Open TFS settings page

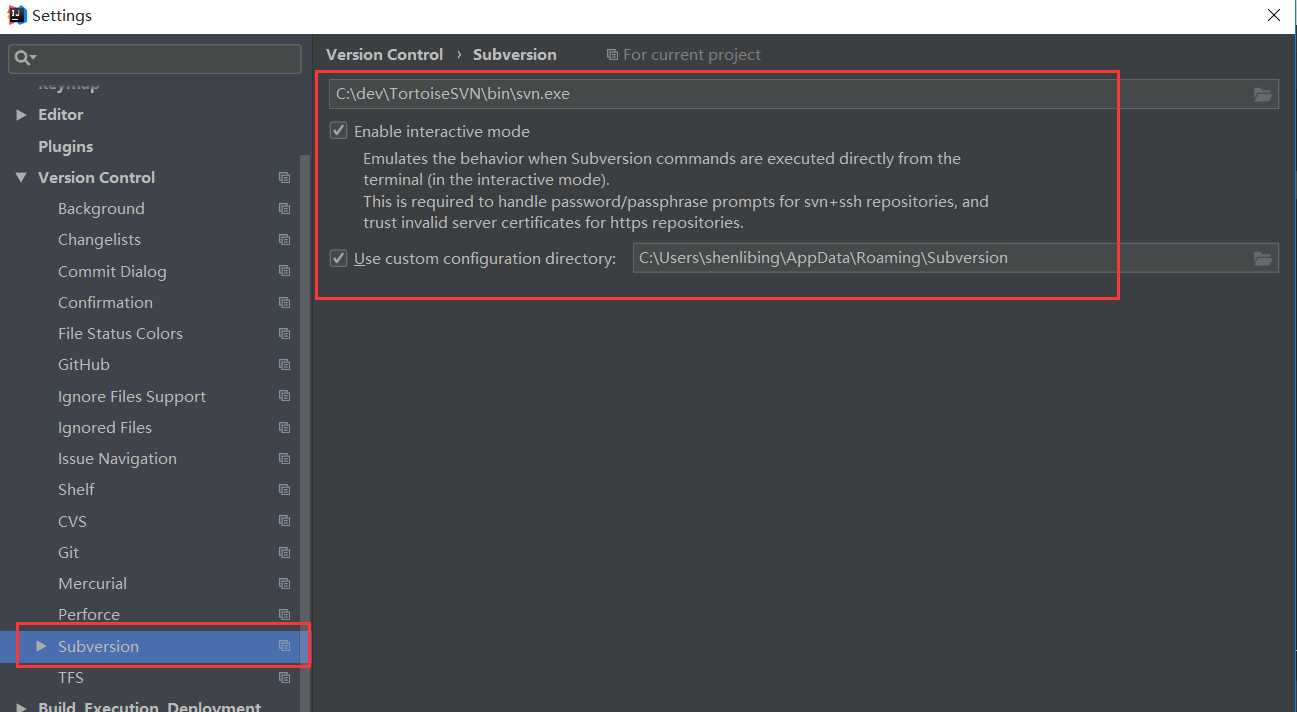click(x=71, y=677)
